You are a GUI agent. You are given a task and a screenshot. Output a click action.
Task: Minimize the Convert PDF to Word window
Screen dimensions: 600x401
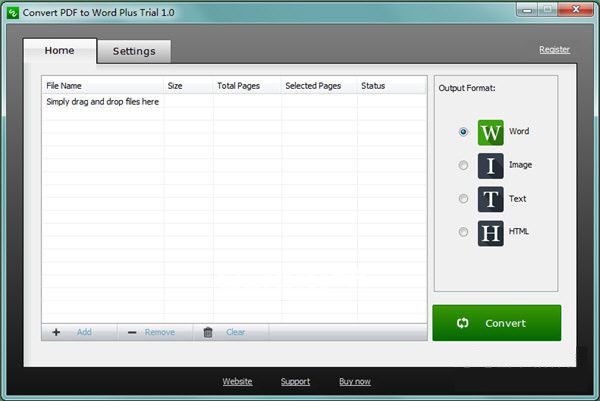coord(527,10)
